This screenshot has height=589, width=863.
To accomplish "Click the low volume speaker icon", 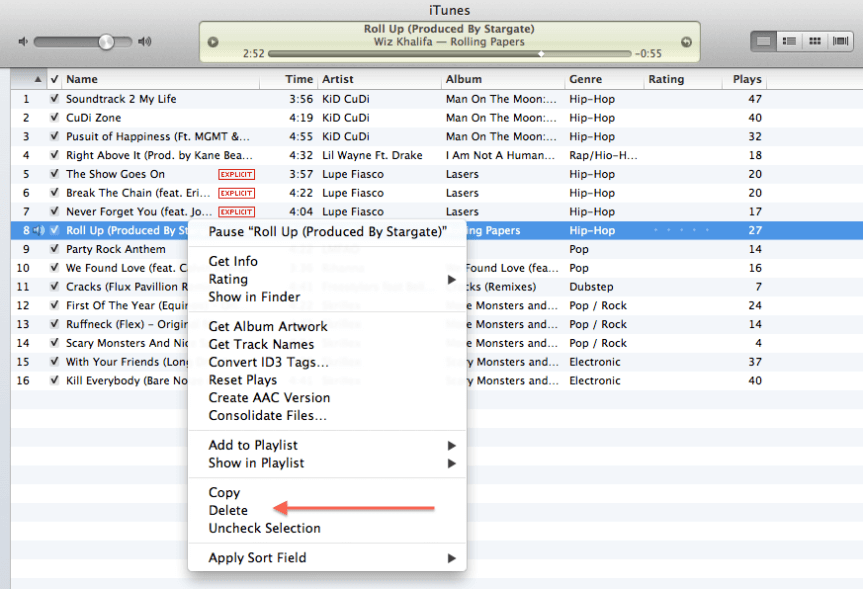I will tap(23, 42).
